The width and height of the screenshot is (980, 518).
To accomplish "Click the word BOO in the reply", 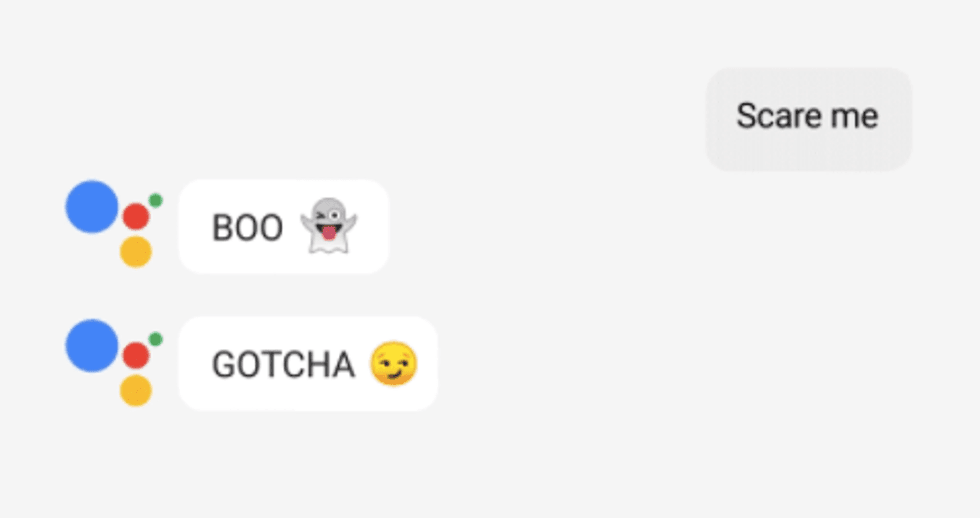I will [x=248, y=227].
